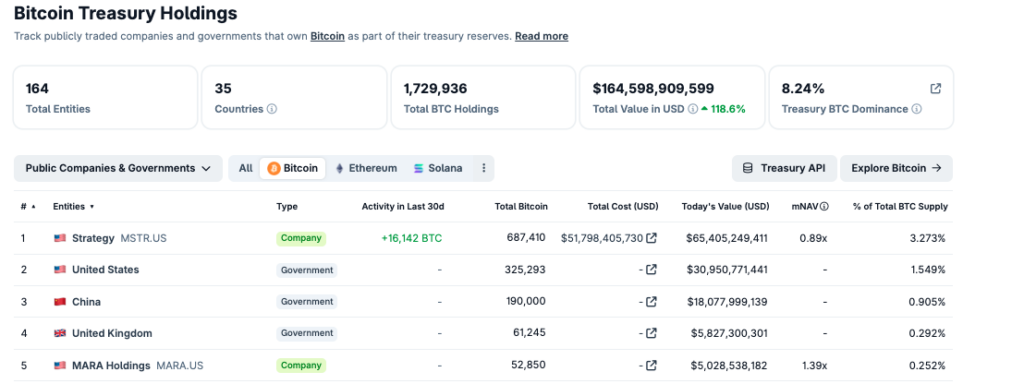1024x384 pixels.
Task: Click the info icon next to Countries
Action: point(272,109)
